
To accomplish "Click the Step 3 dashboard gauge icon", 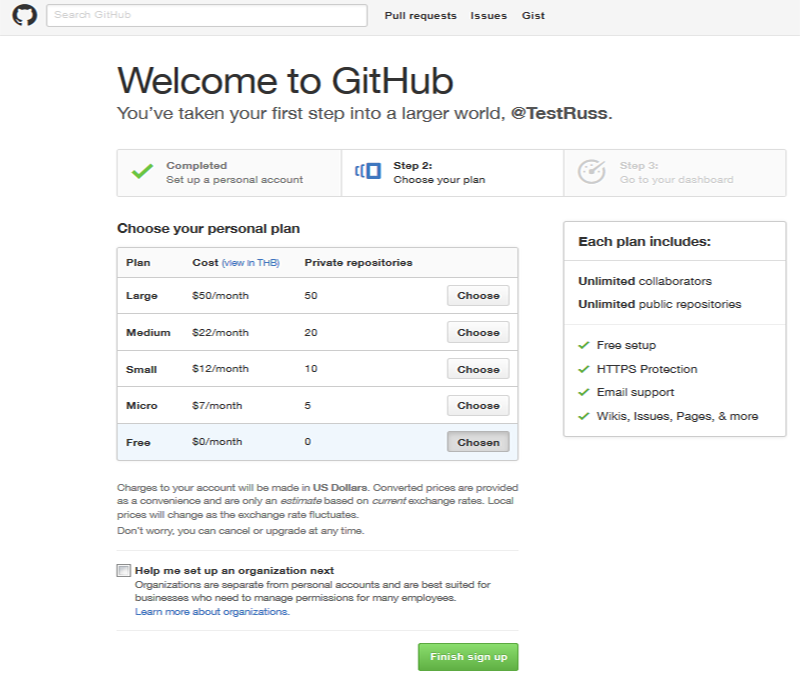I will (591, 172).
